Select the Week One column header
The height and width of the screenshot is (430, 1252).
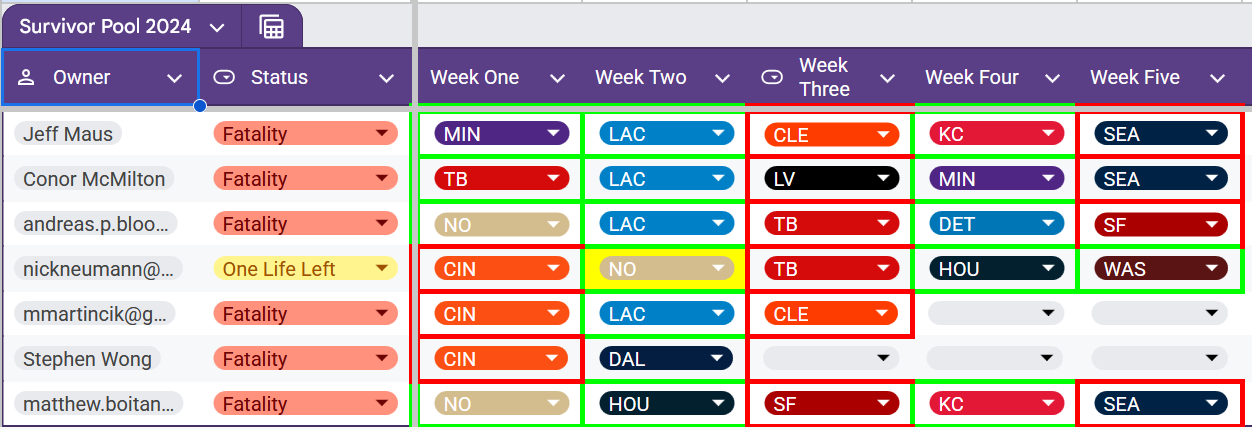click(x=474, y=78)
